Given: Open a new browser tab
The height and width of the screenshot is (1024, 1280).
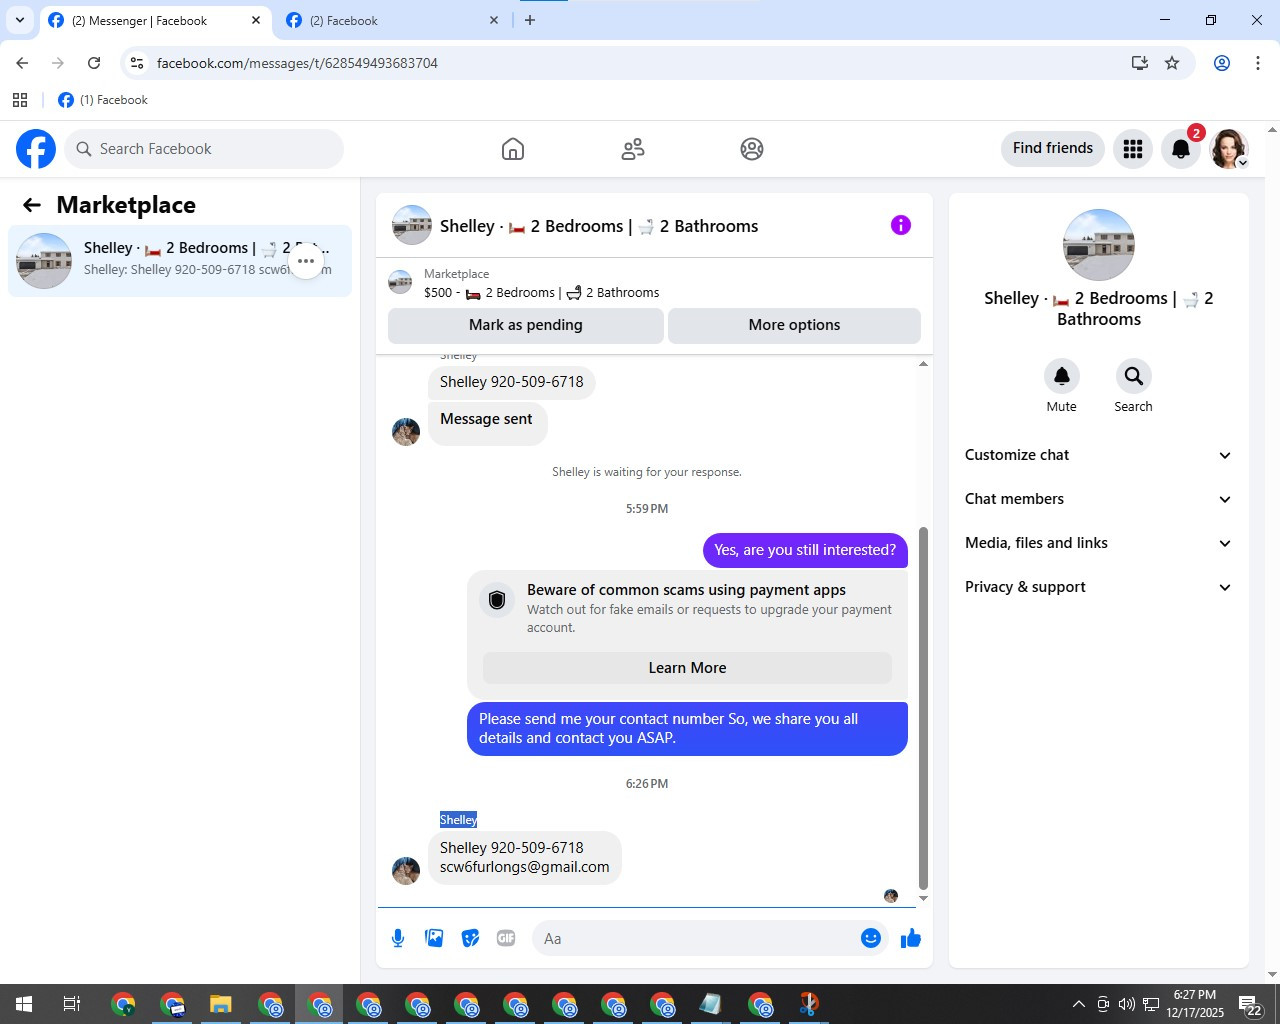Looking at the screenshot, I should [530, 20].
